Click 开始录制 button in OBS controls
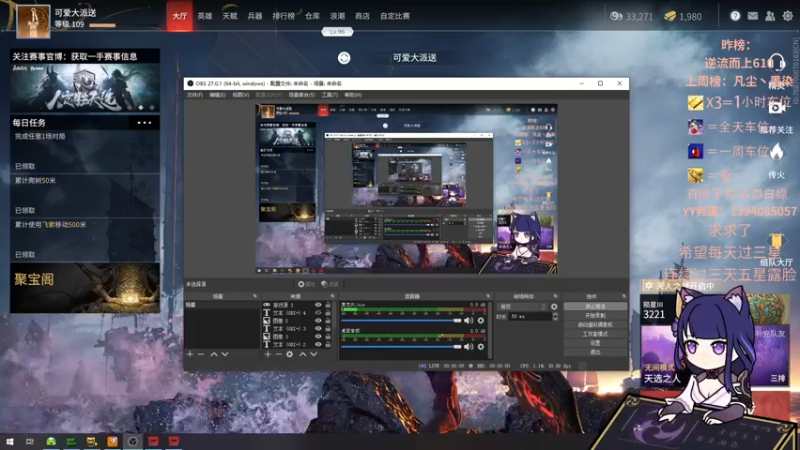This screenshot has width=800, height=450. (595, 316)
